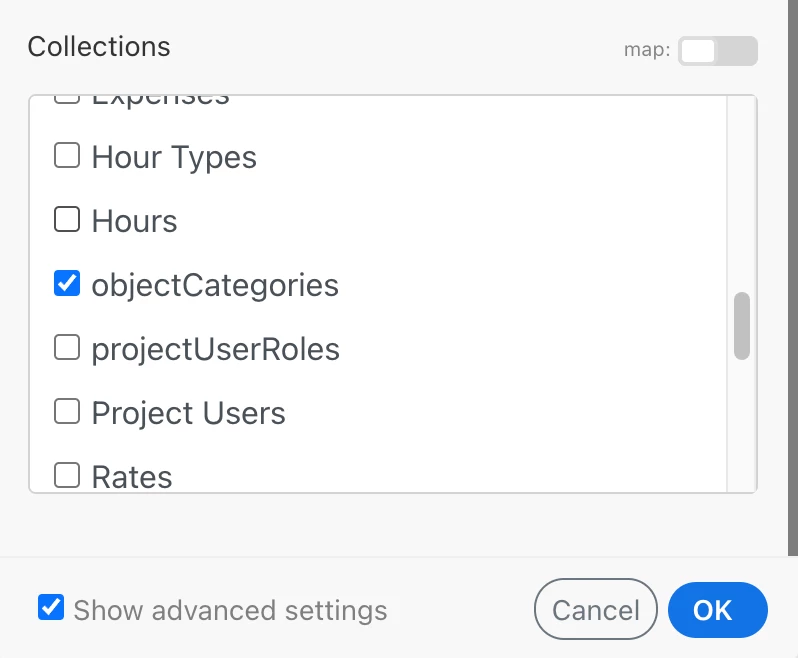
Task: Disable Show advanced settings checkbox
Action: [x=51, y=608]
